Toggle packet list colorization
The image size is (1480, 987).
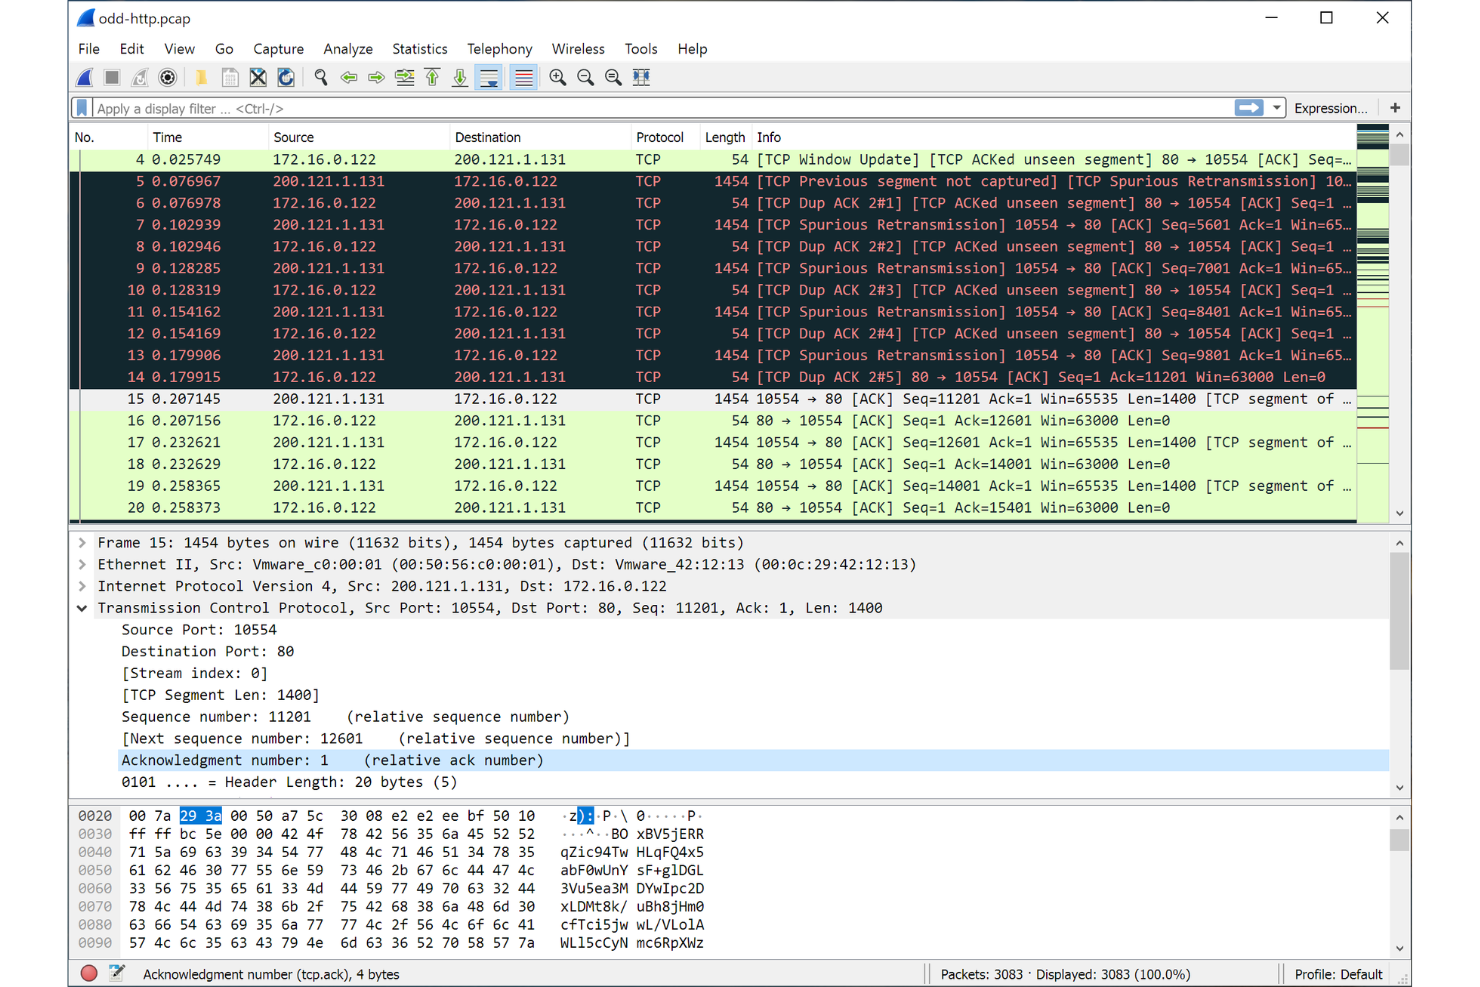523,77
